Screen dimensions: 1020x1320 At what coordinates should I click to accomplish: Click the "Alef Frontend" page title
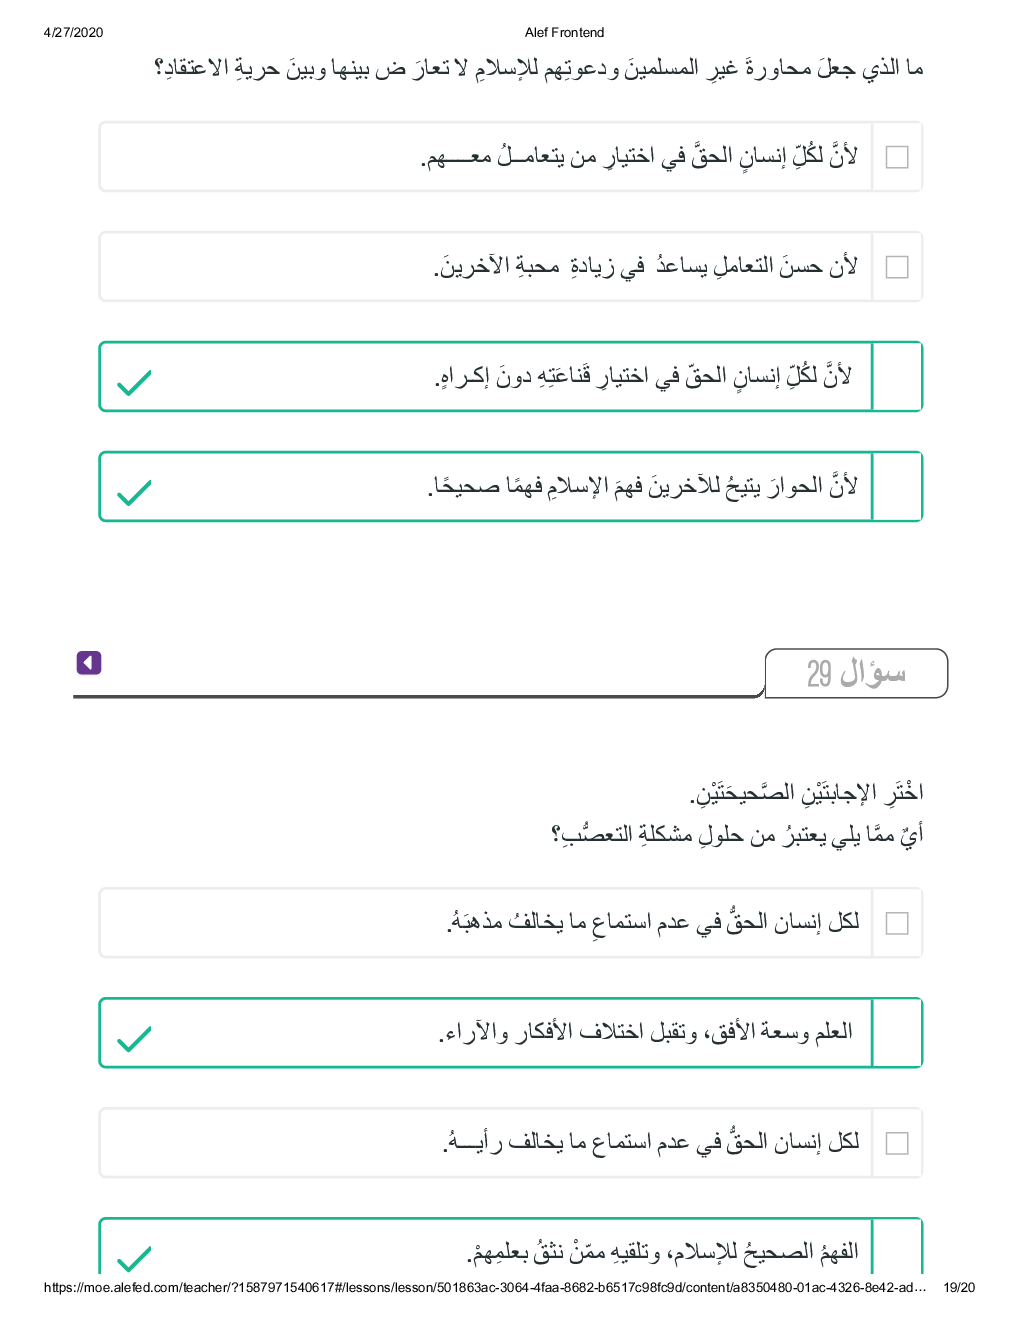[564, 33]
